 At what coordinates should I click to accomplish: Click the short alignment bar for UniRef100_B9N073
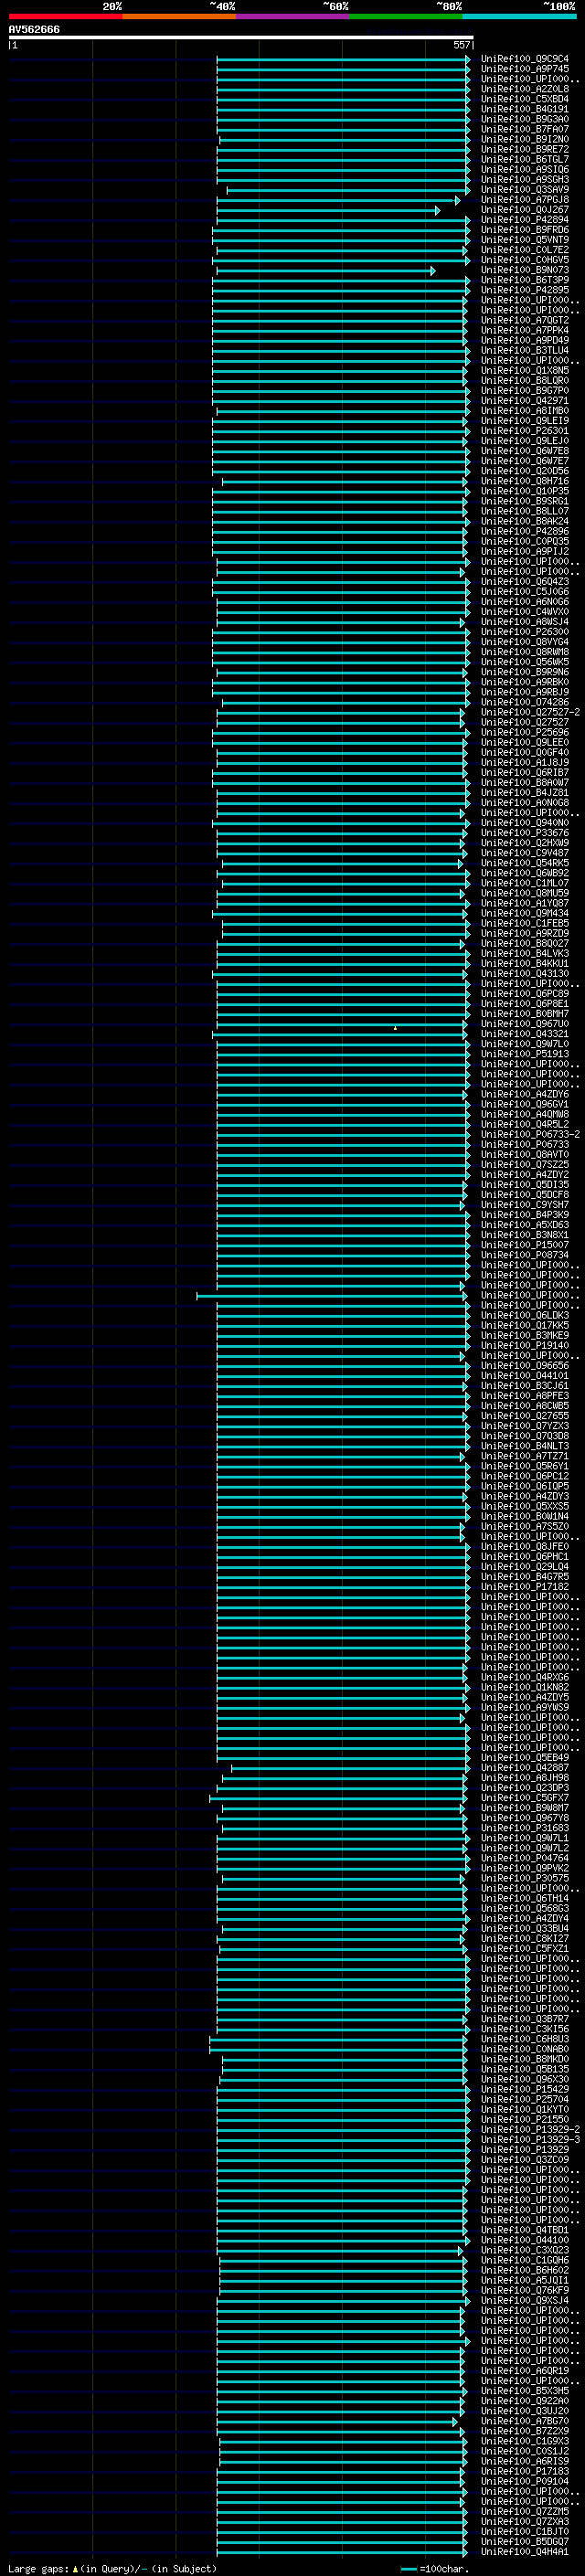click(x=325, y=271)
